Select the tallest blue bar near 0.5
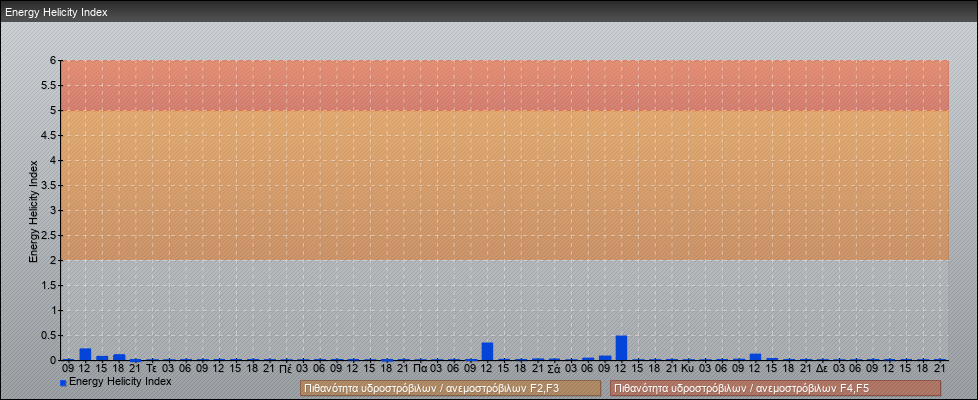Screen dimensions: 978x400 621,348
